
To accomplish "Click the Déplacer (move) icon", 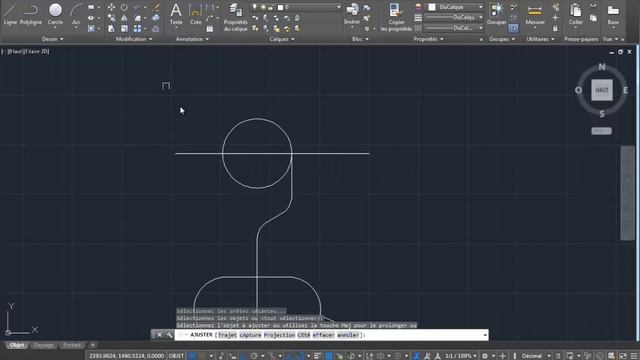I will pos(111,7).
